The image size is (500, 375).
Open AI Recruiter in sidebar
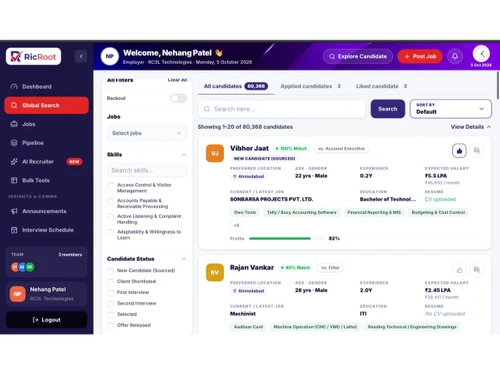click(47, 162)
